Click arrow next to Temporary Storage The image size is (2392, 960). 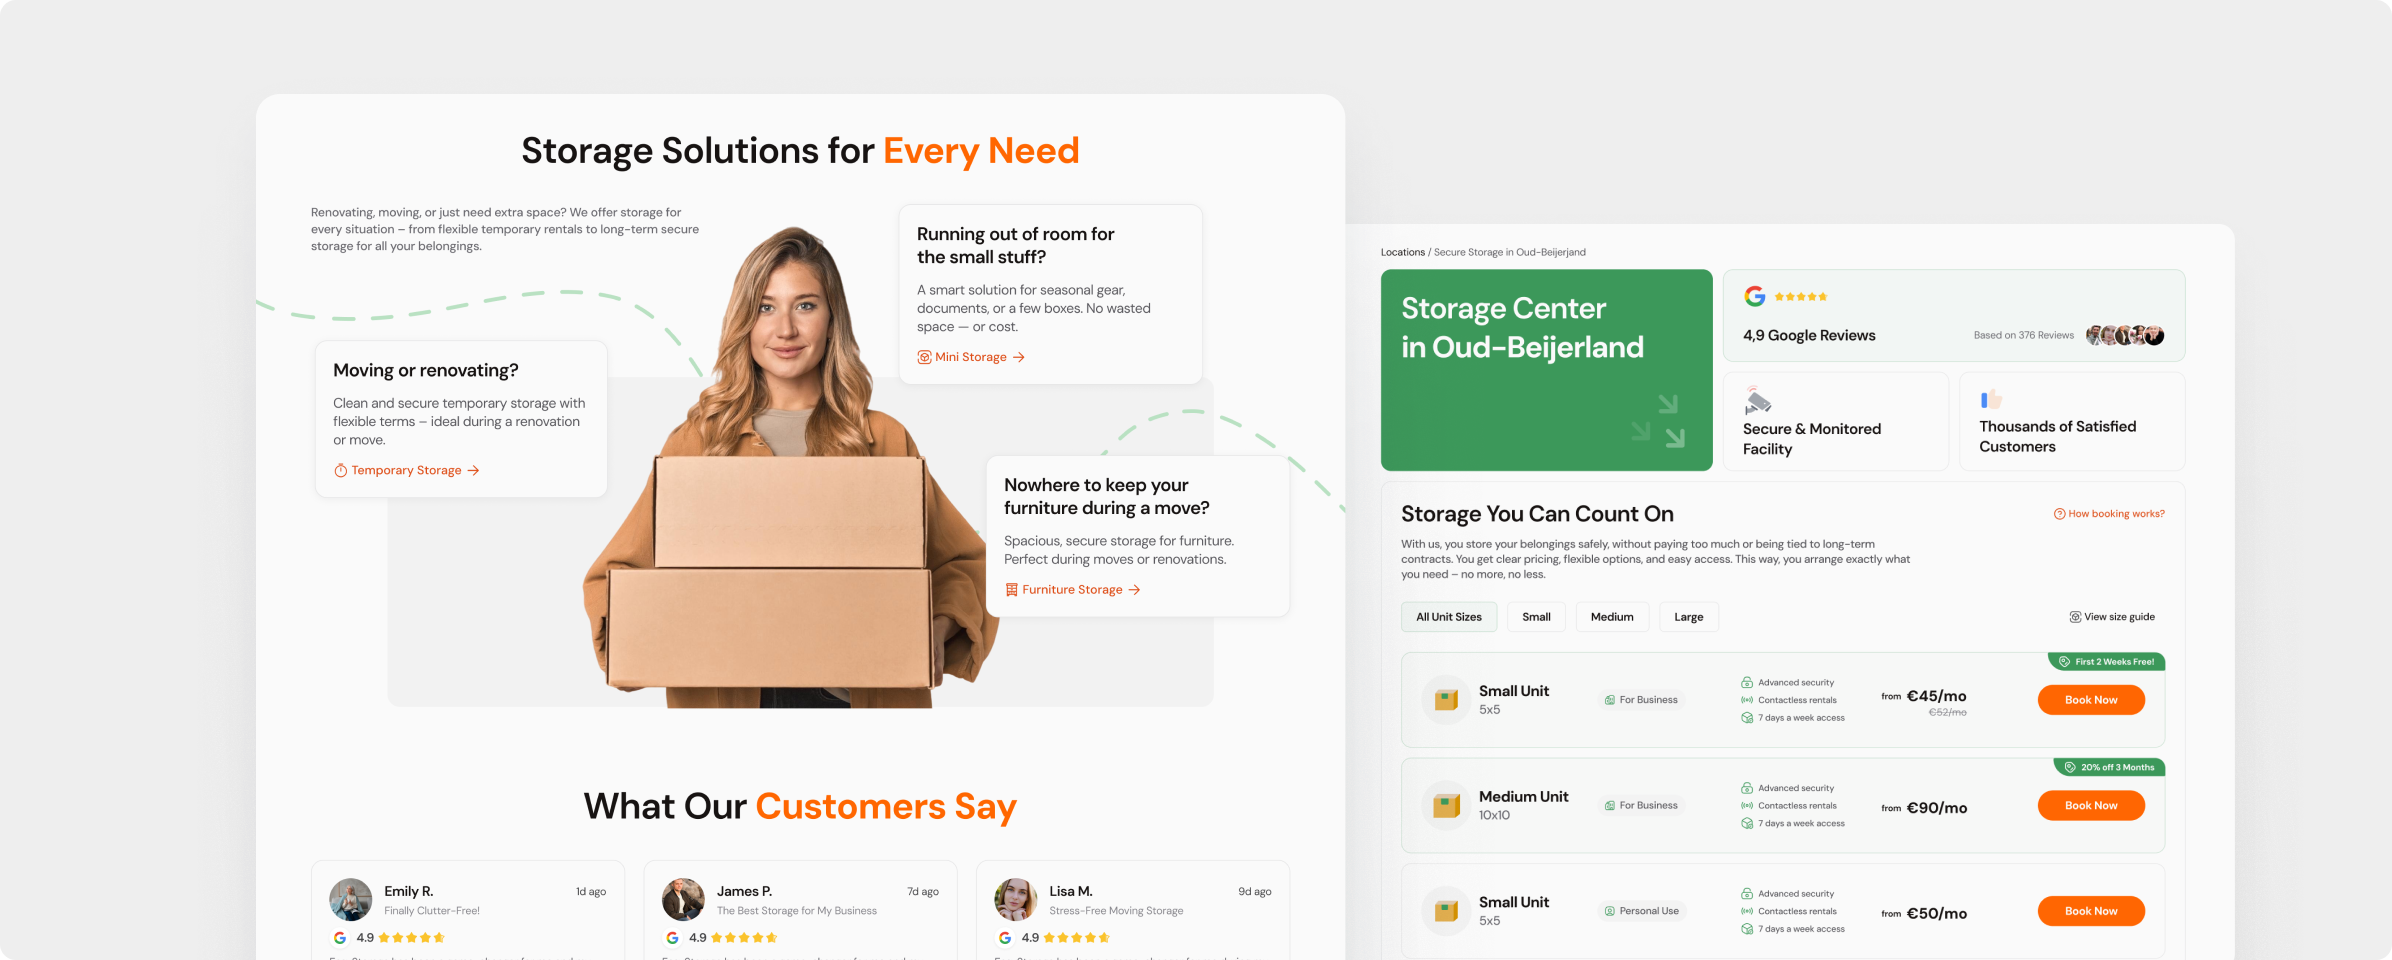[x=474, y=470]
